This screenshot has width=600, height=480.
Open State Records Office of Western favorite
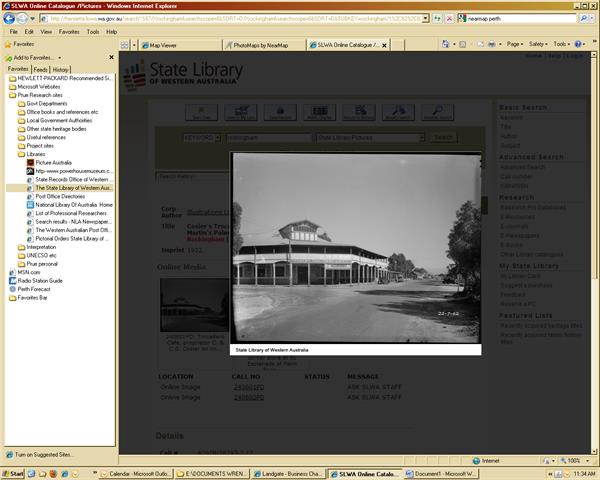(x=70, y=179)
